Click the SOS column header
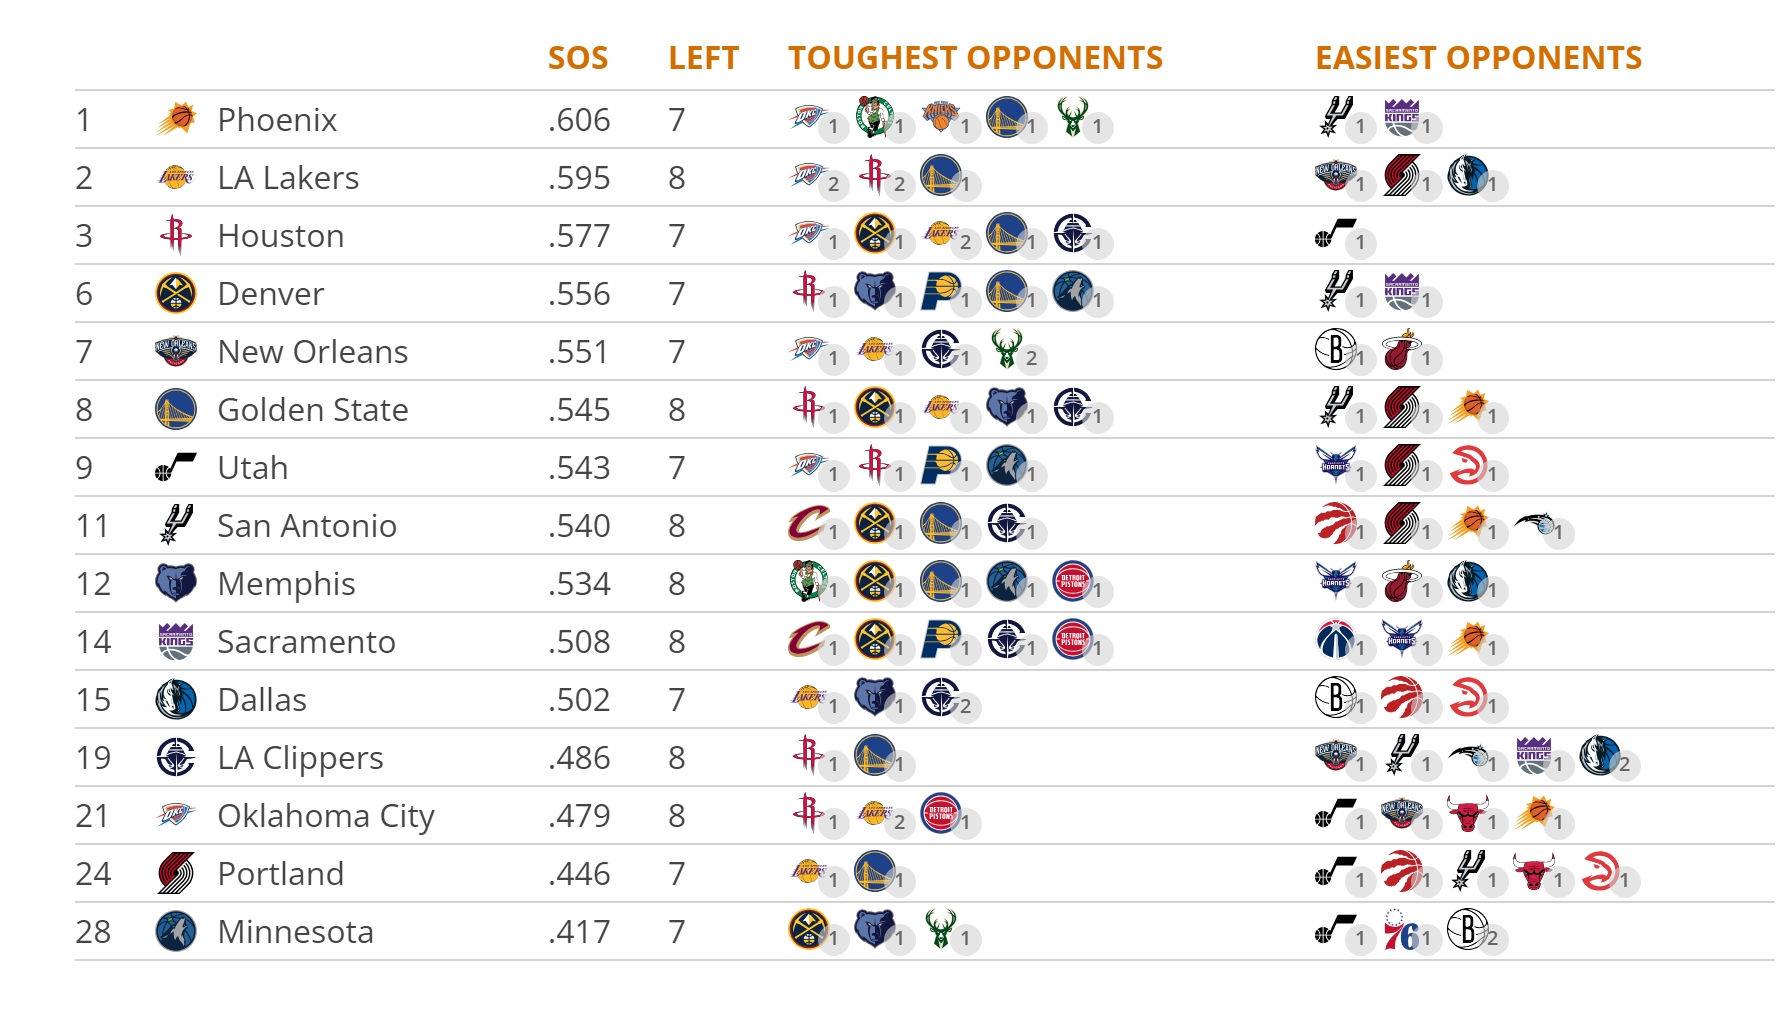 [x=578, y=58]
